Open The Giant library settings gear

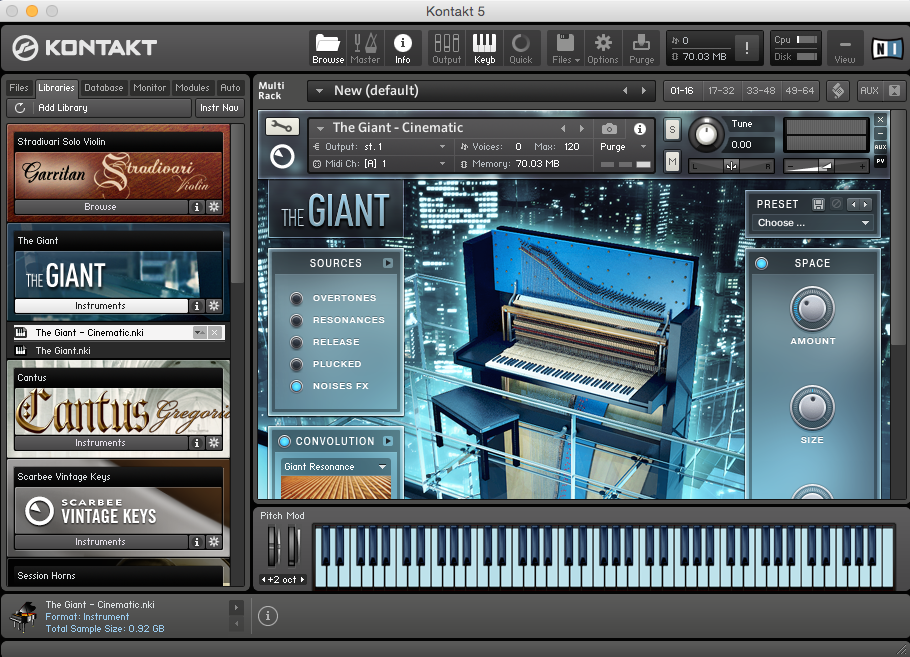[x=214, y=306]
